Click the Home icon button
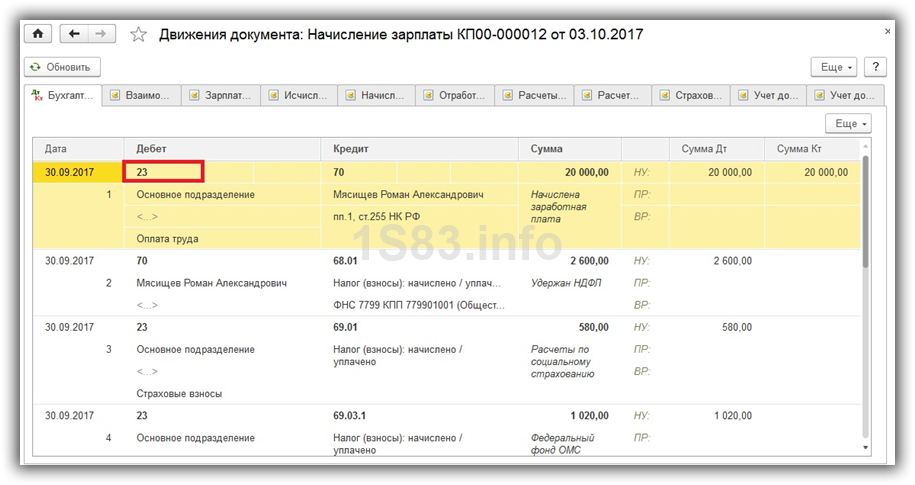915x485 pixels. coord(38,34)
